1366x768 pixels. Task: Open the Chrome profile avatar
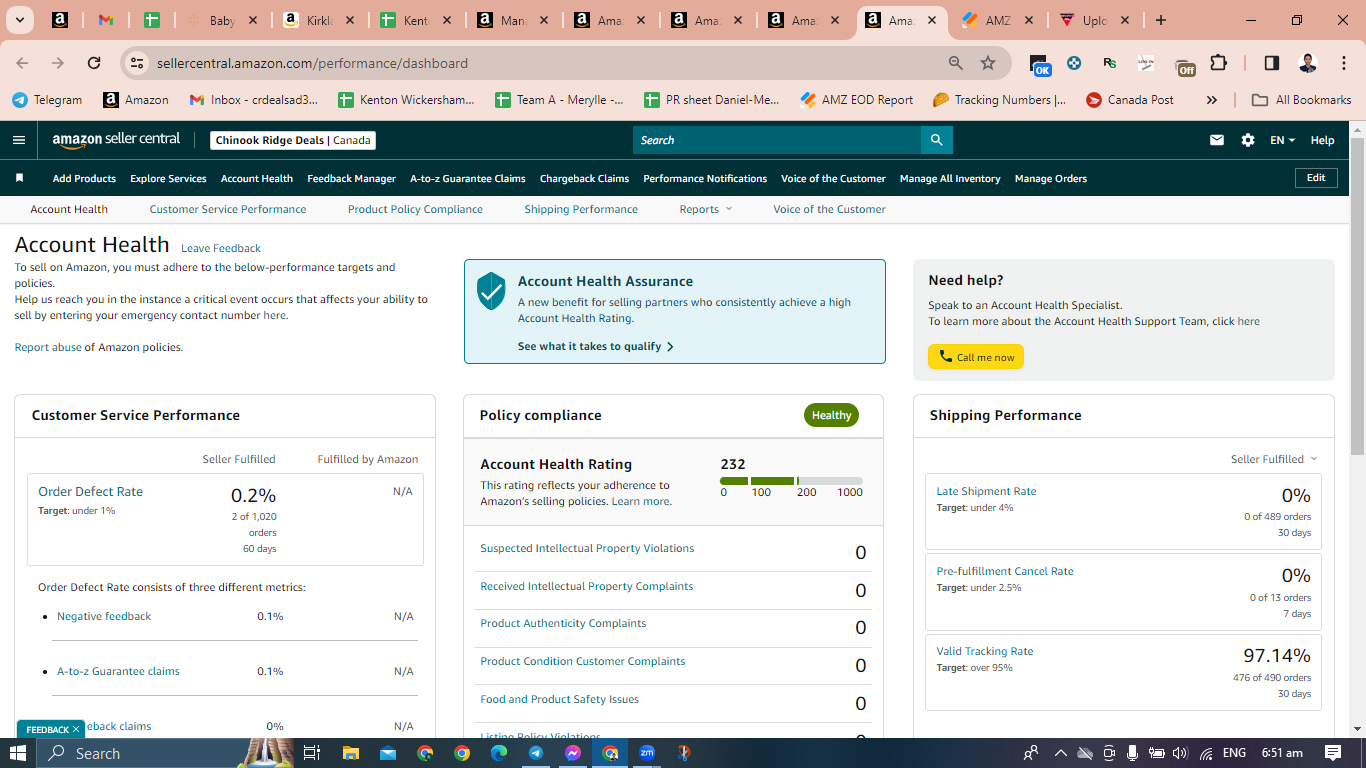point(1307,63)
